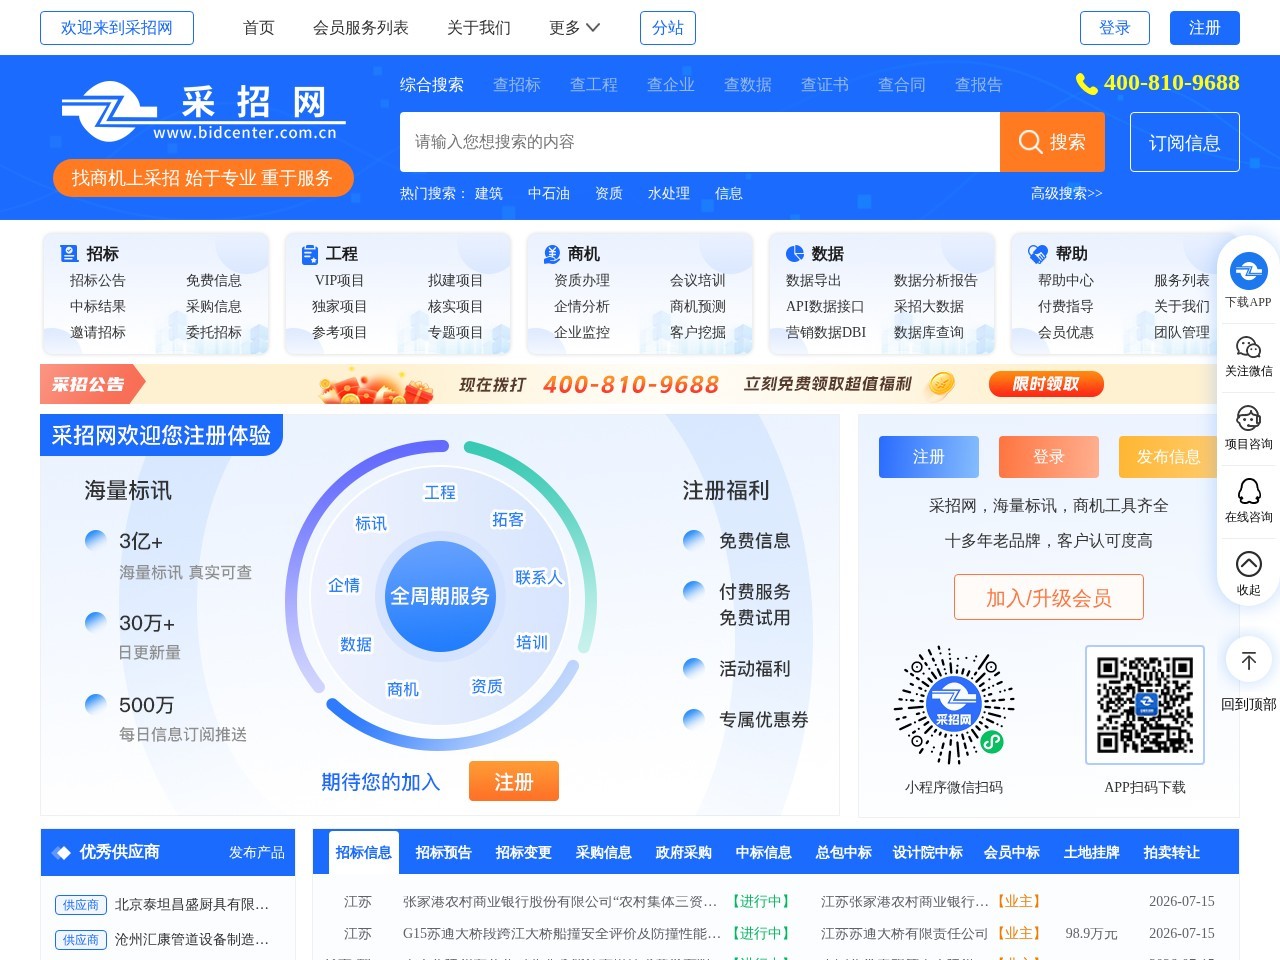
Task: Select the 查报告 search tab
Action: pyautogui.click(x=979, y=85)
